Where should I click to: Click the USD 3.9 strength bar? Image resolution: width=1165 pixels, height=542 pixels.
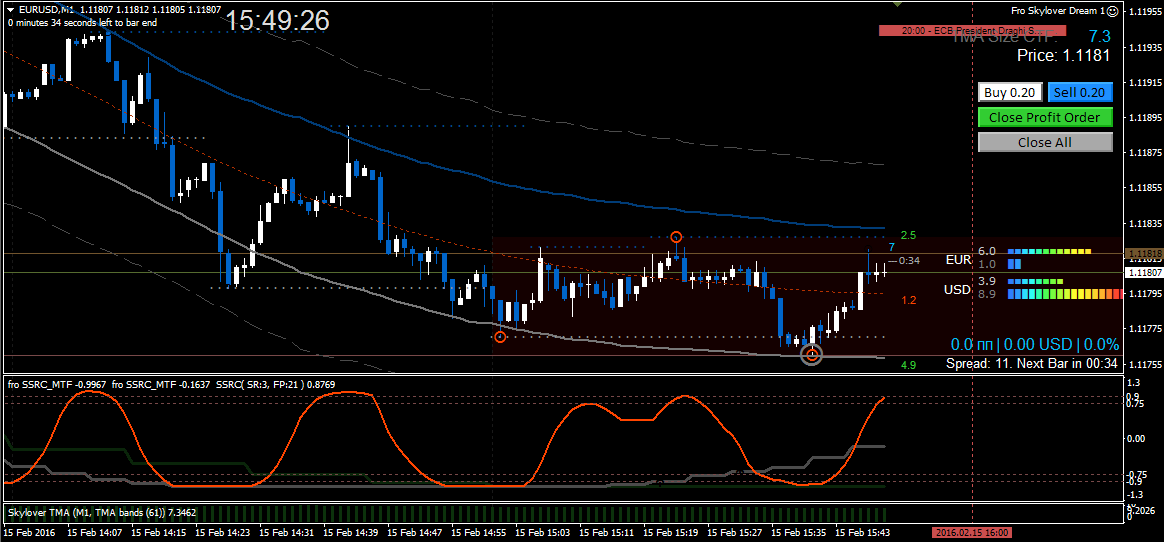pyautogui.click(x=1035, y=282)
